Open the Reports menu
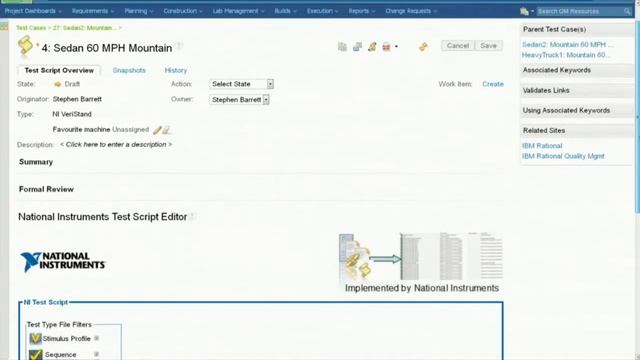 coord(362,11)
